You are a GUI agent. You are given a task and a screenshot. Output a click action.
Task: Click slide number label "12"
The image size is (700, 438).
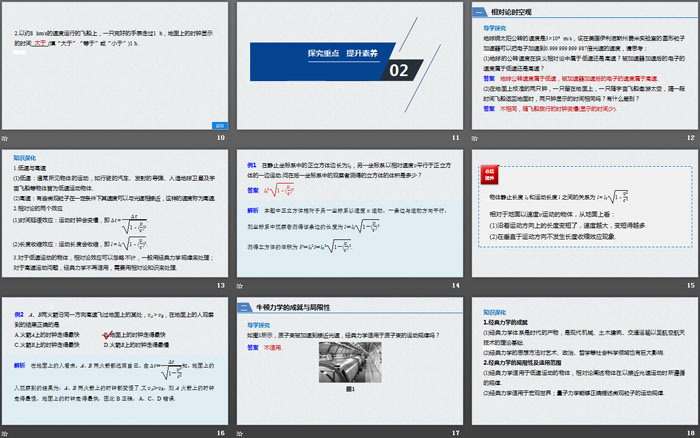tap(691, 138)
